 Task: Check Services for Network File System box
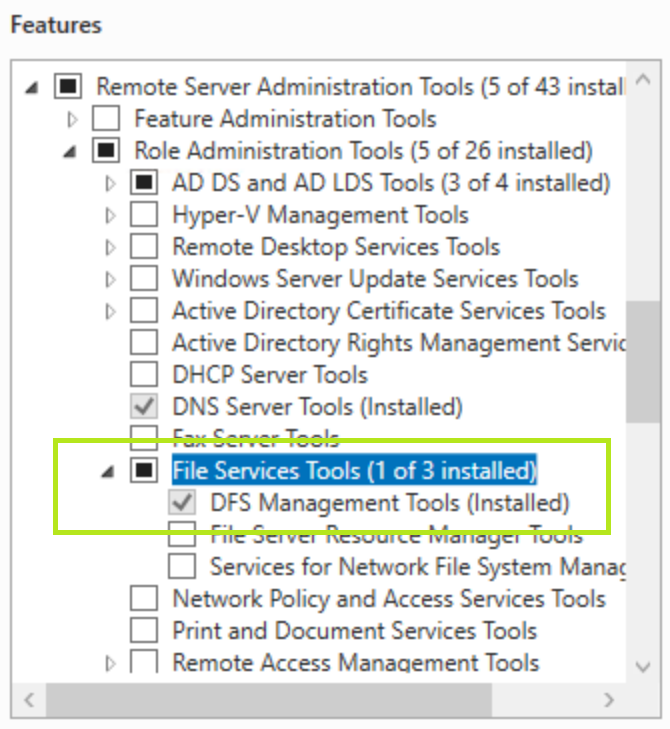tap(182, 567)
